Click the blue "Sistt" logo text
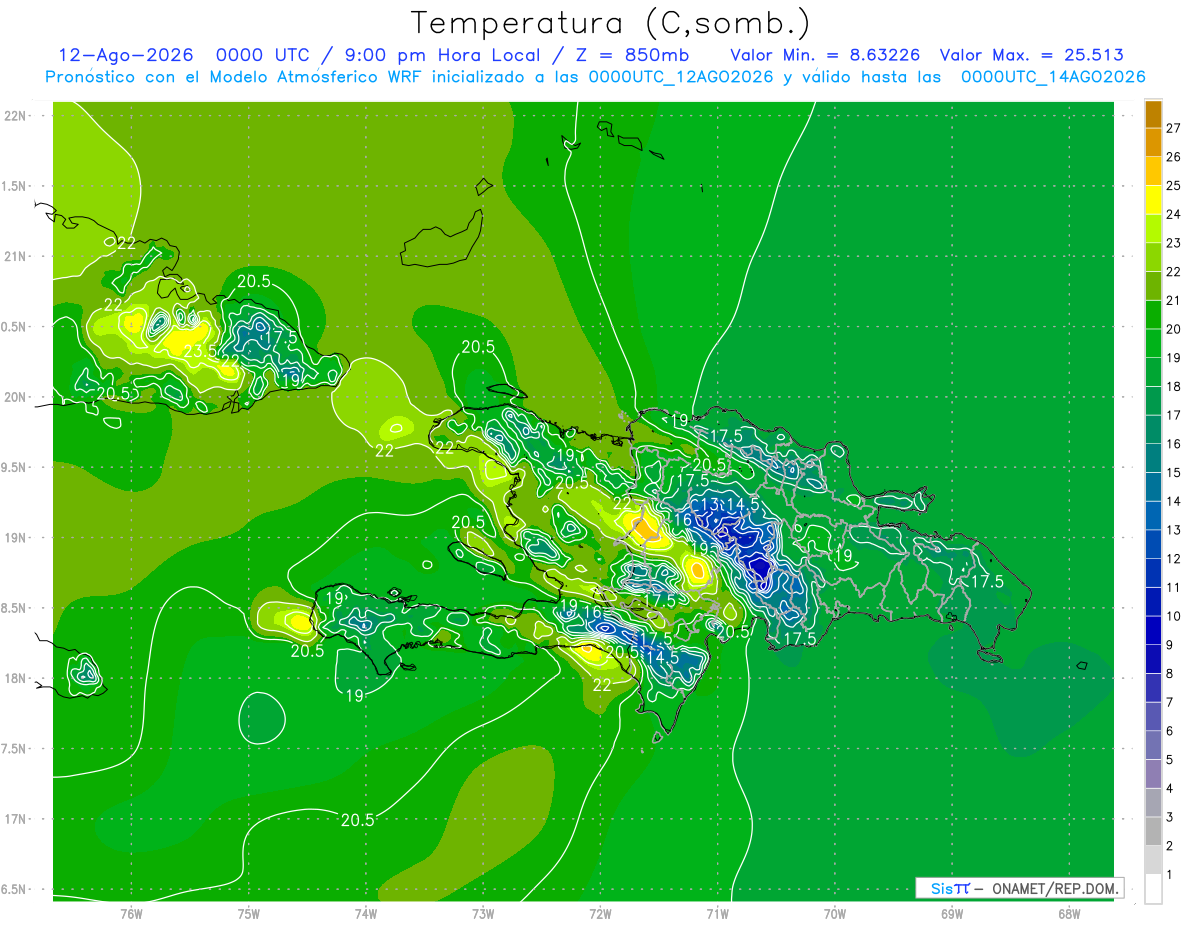 tap(950, 888)
